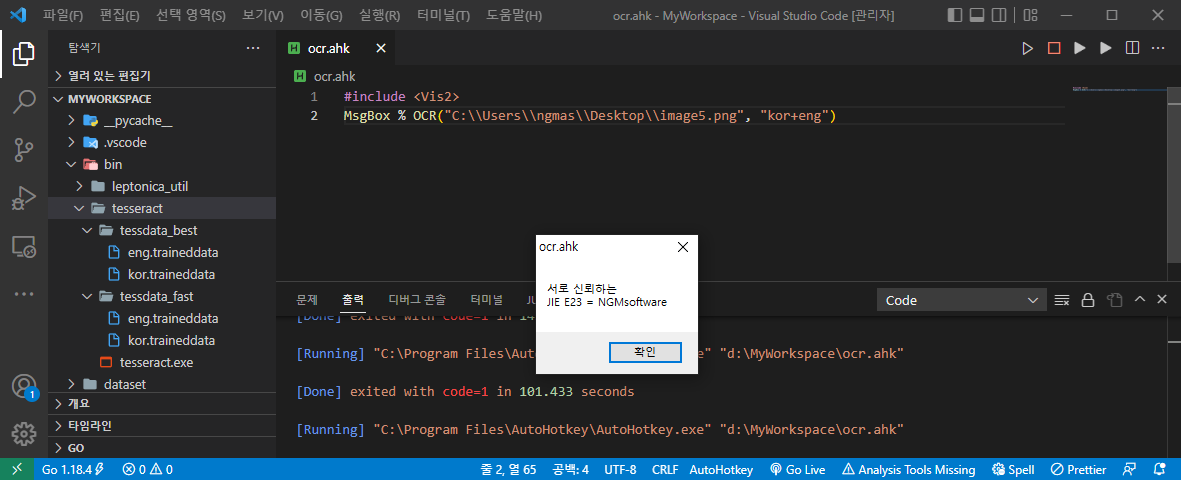Open the Search view in activity bar
1181x480 pixels.
[x=24, y=102]
